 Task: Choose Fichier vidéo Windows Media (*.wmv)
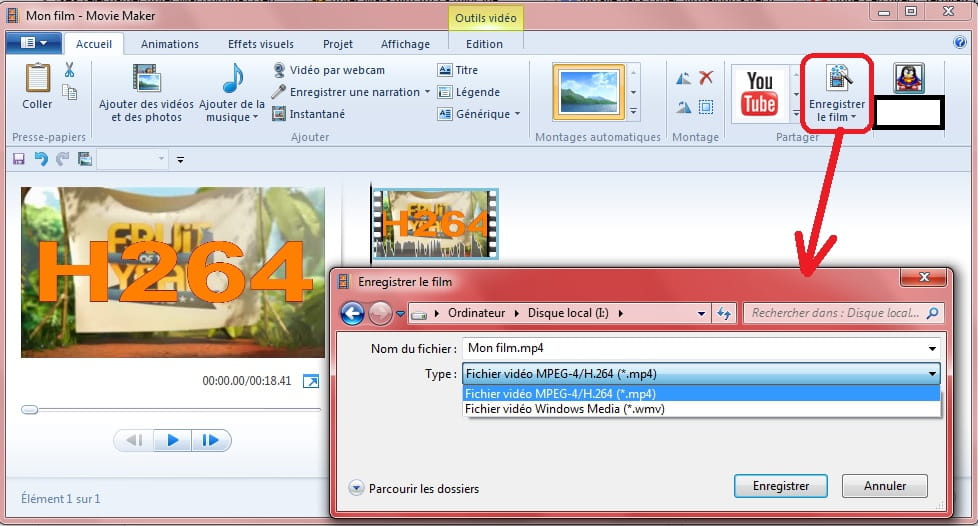[701, 409]
